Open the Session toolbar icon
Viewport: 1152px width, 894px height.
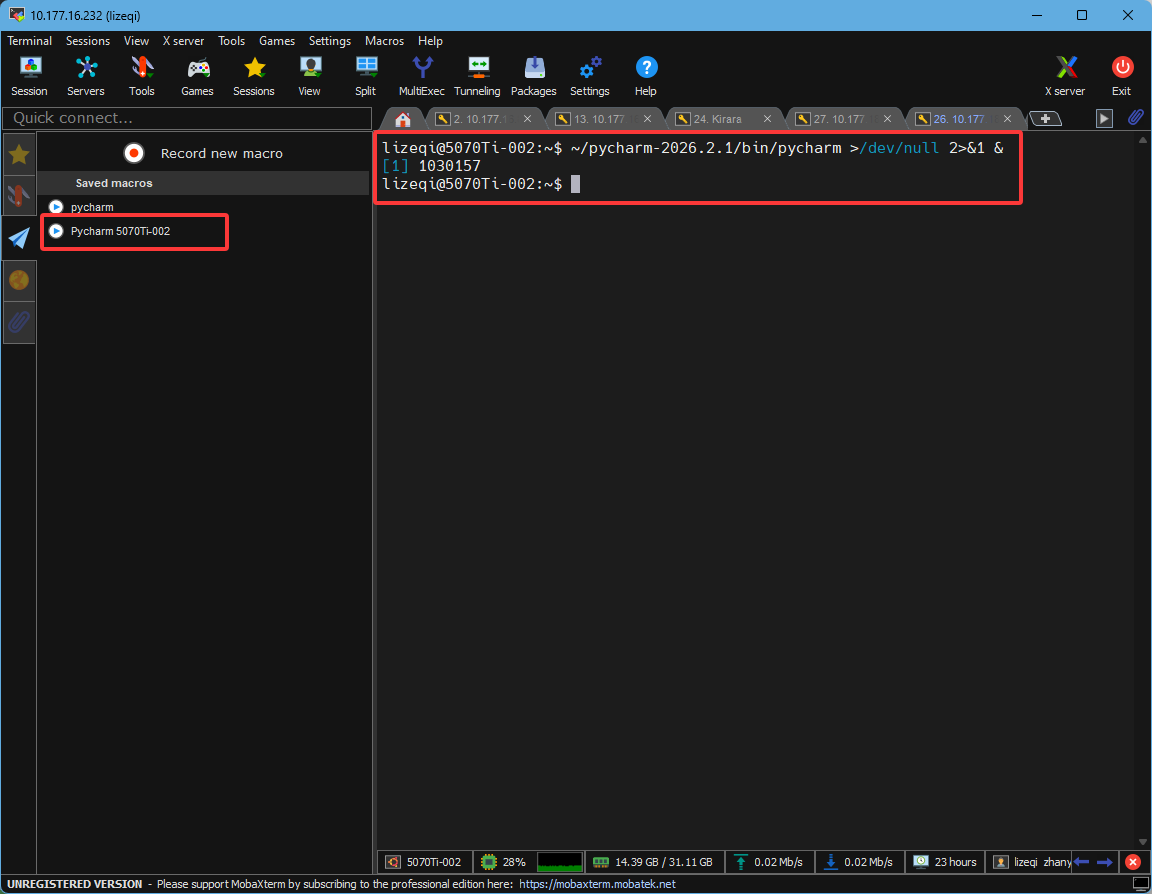(x=29, y=76)
